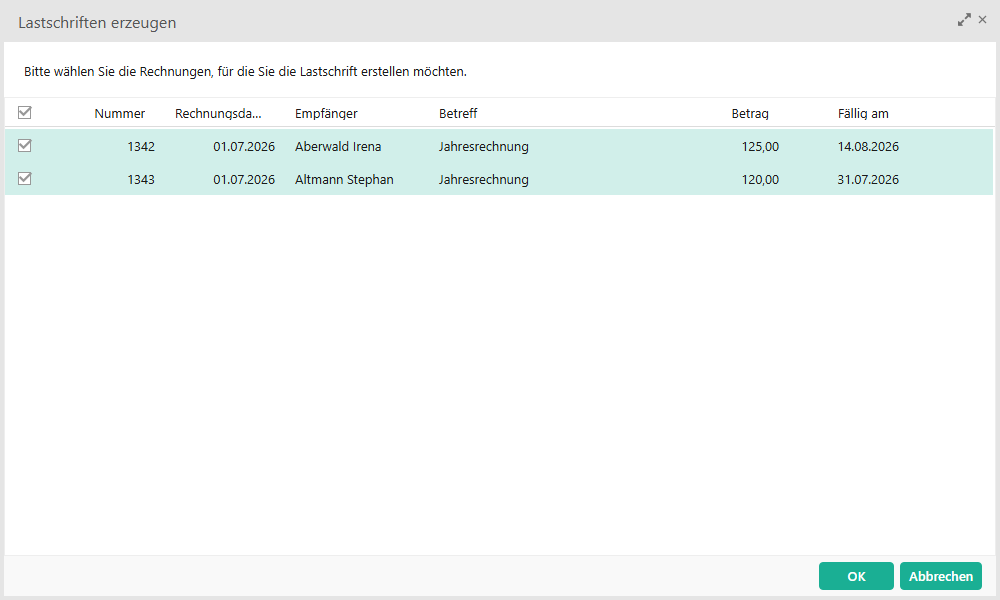Confirm with the OK button
This screenshot has width=1000, height=600.
click(x=856, y=576)
